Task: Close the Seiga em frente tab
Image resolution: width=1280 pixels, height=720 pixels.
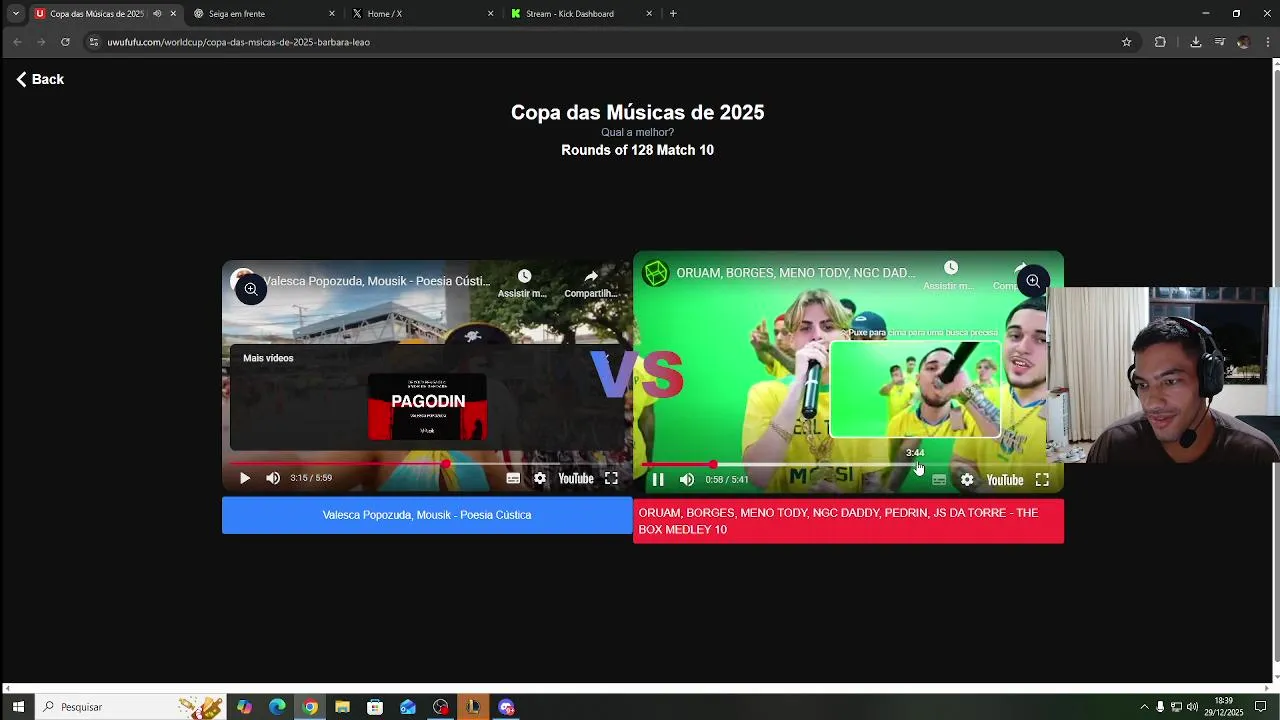Action: (332, 14)
